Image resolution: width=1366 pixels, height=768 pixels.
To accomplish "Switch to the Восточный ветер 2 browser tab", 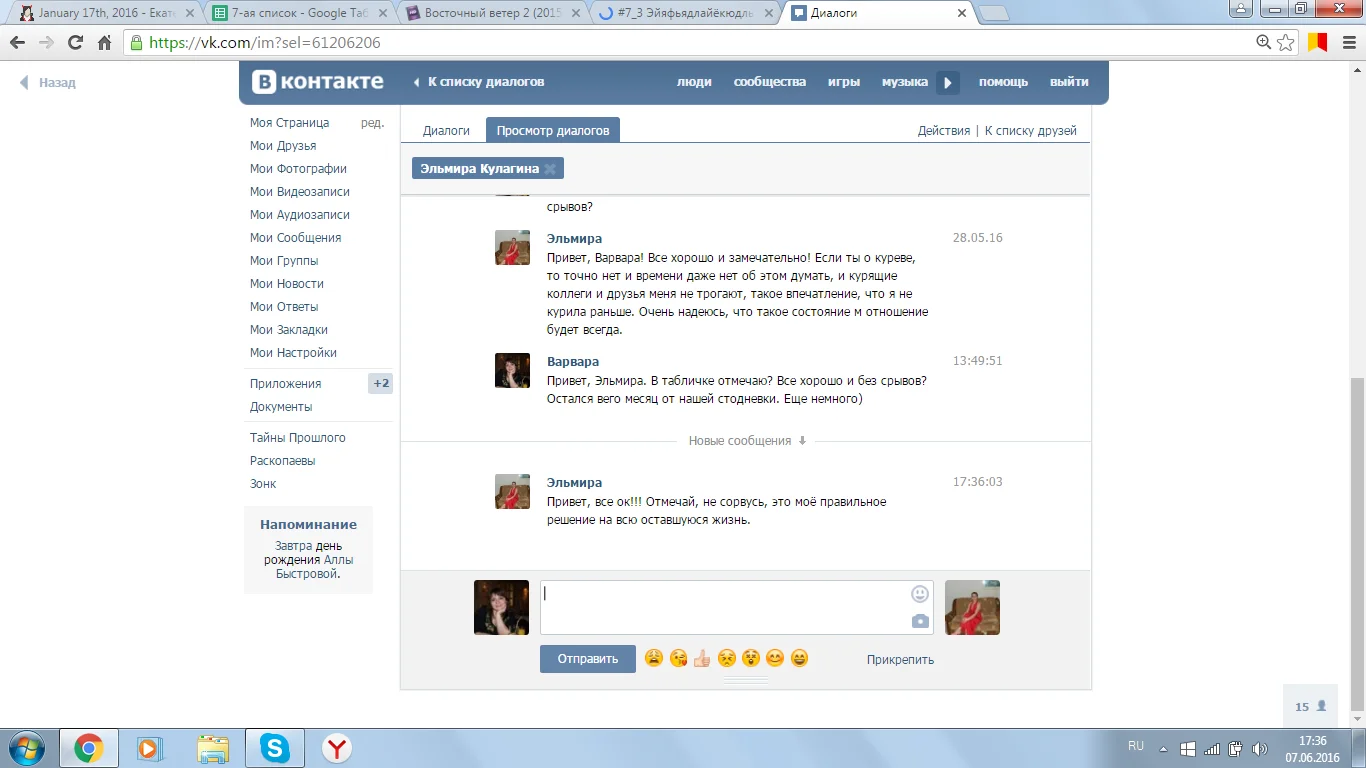I will 492,13.
